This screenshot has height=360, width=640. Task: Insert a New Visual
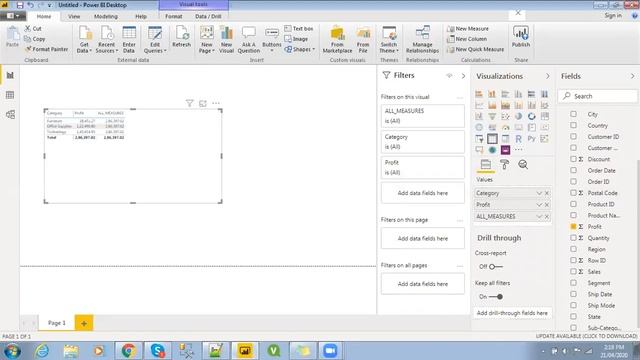(x=226, y=39)
